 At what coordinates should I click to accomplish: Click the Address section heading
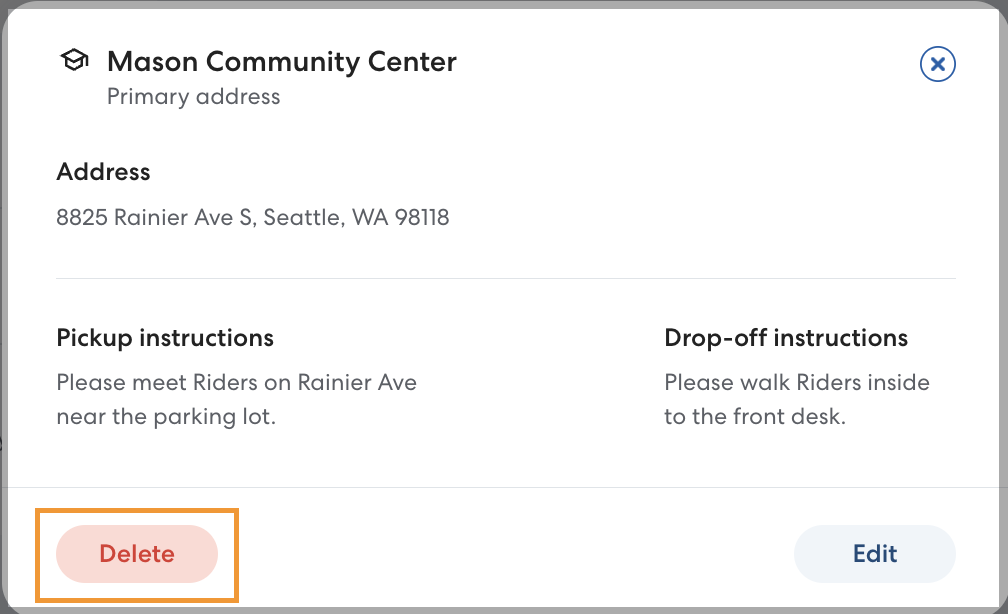(103, 172)
